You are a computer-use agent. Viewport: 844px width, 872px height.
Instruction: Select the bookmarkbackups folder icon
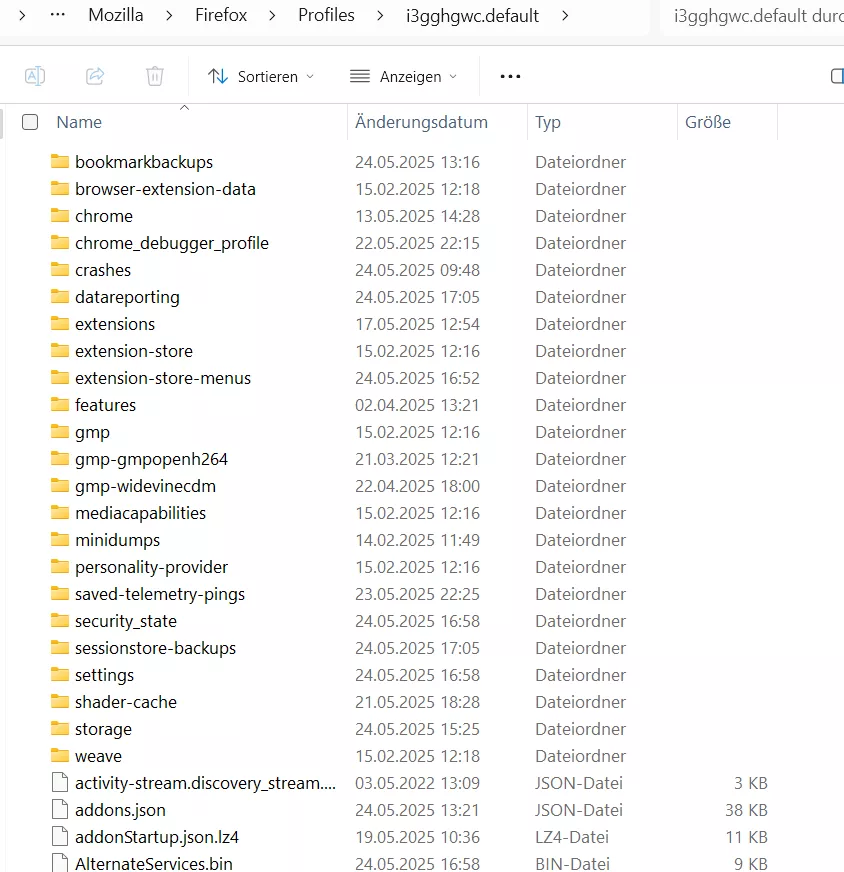59,161
